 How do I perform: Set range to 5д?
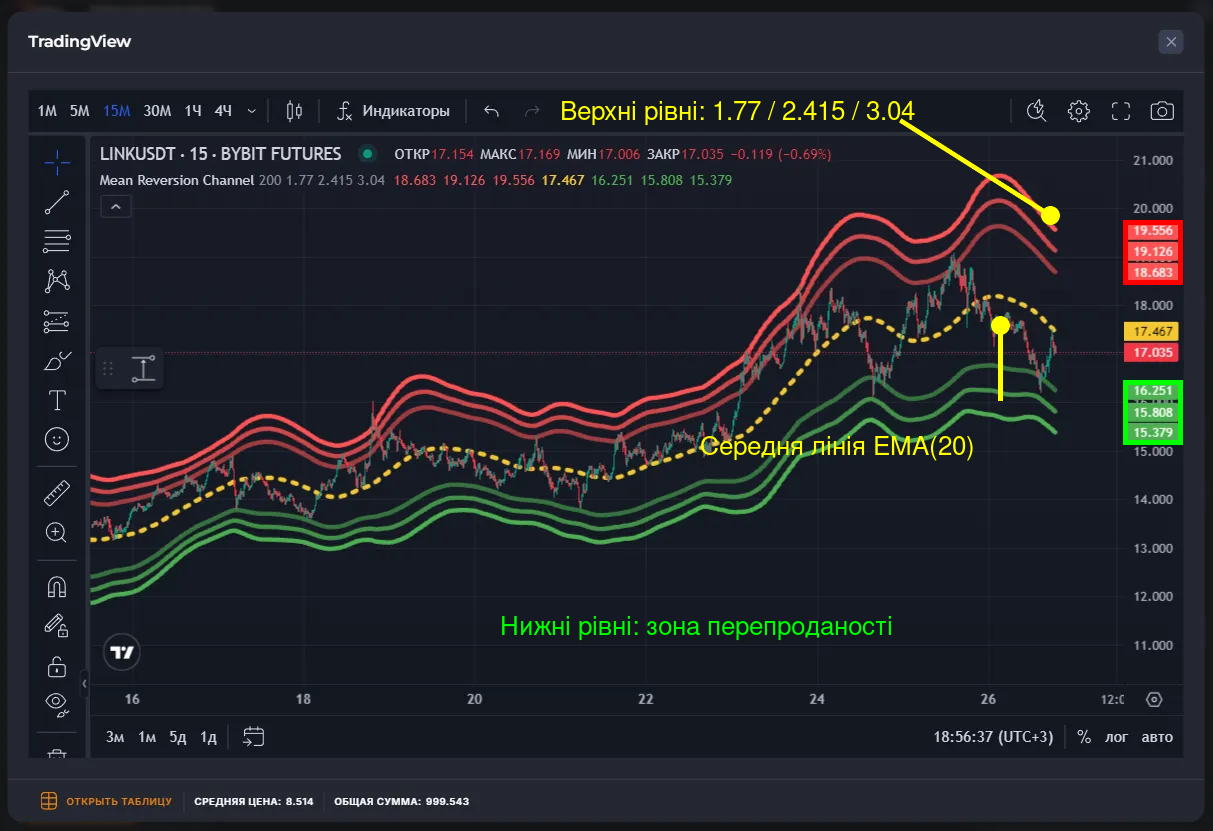tap(178, 737)
